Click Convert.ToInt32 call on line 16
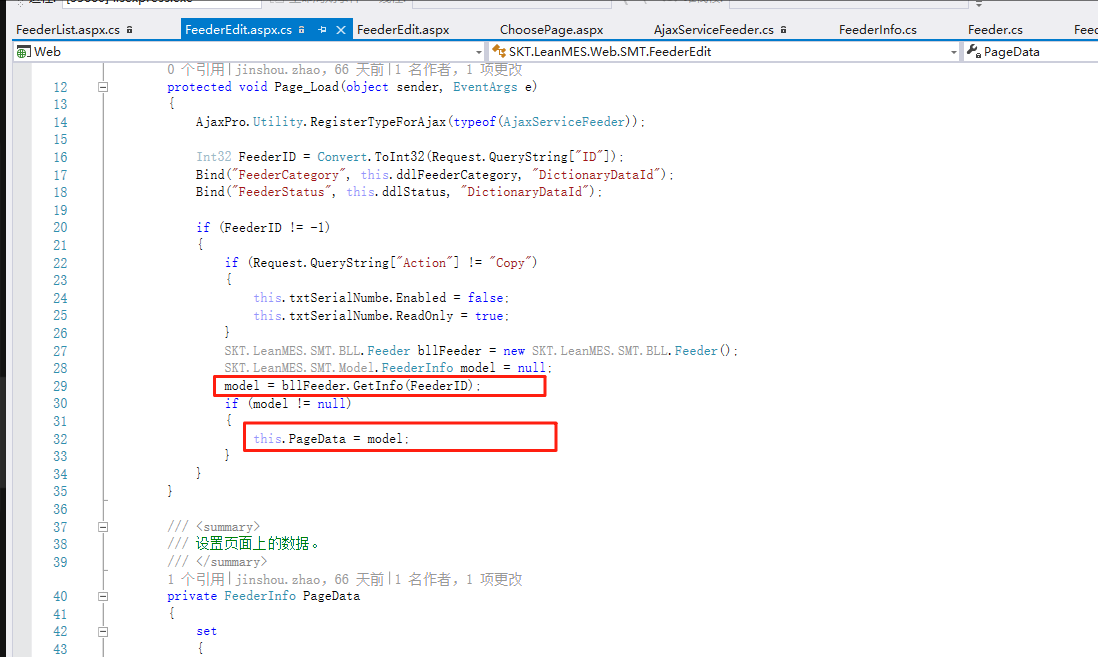 click(370, 157)
